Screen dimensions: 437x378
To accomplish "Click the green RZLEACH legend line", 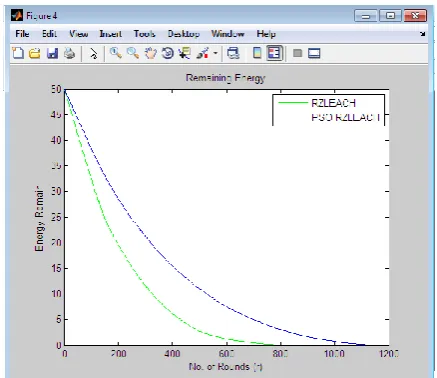I will point(293,103).
